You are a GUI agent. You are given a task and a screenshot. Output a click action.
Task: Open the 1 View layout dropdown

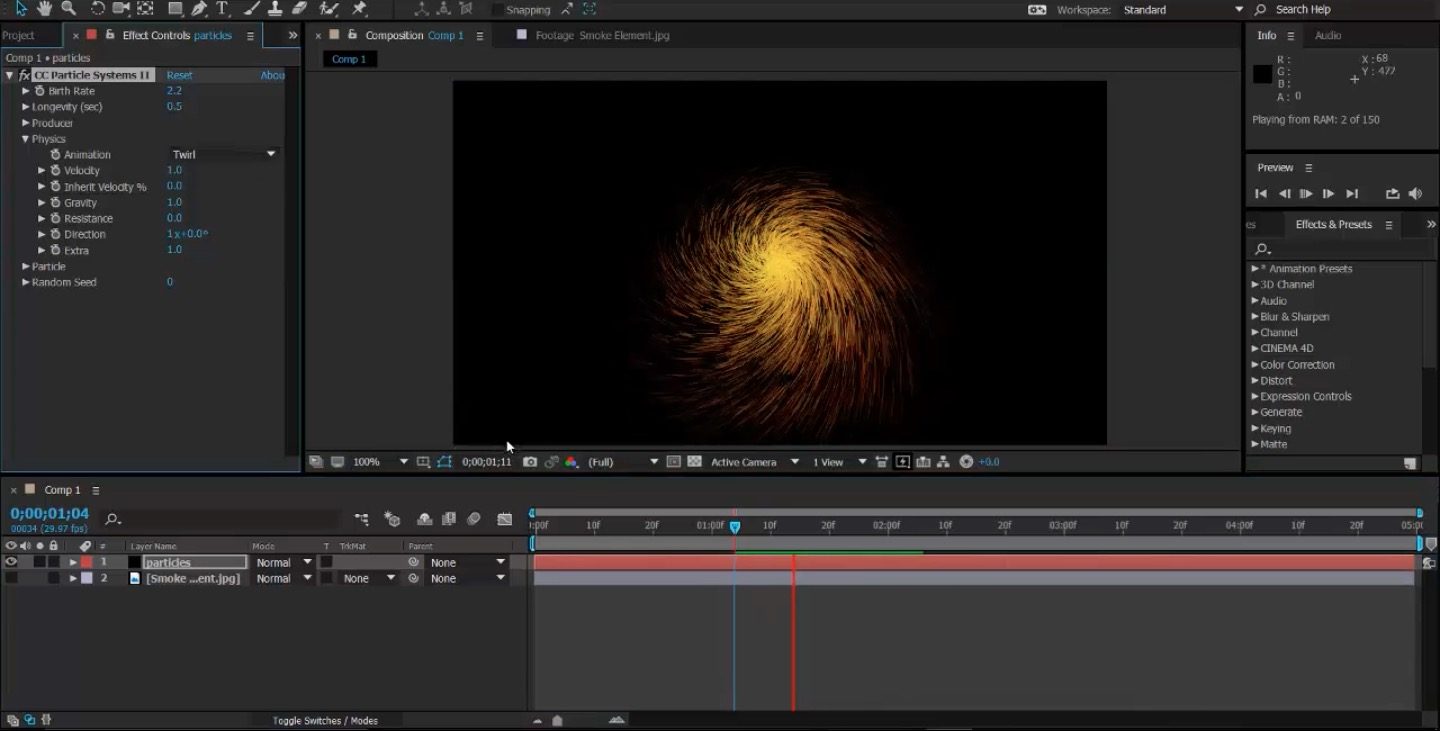click(x=839, y=462)
